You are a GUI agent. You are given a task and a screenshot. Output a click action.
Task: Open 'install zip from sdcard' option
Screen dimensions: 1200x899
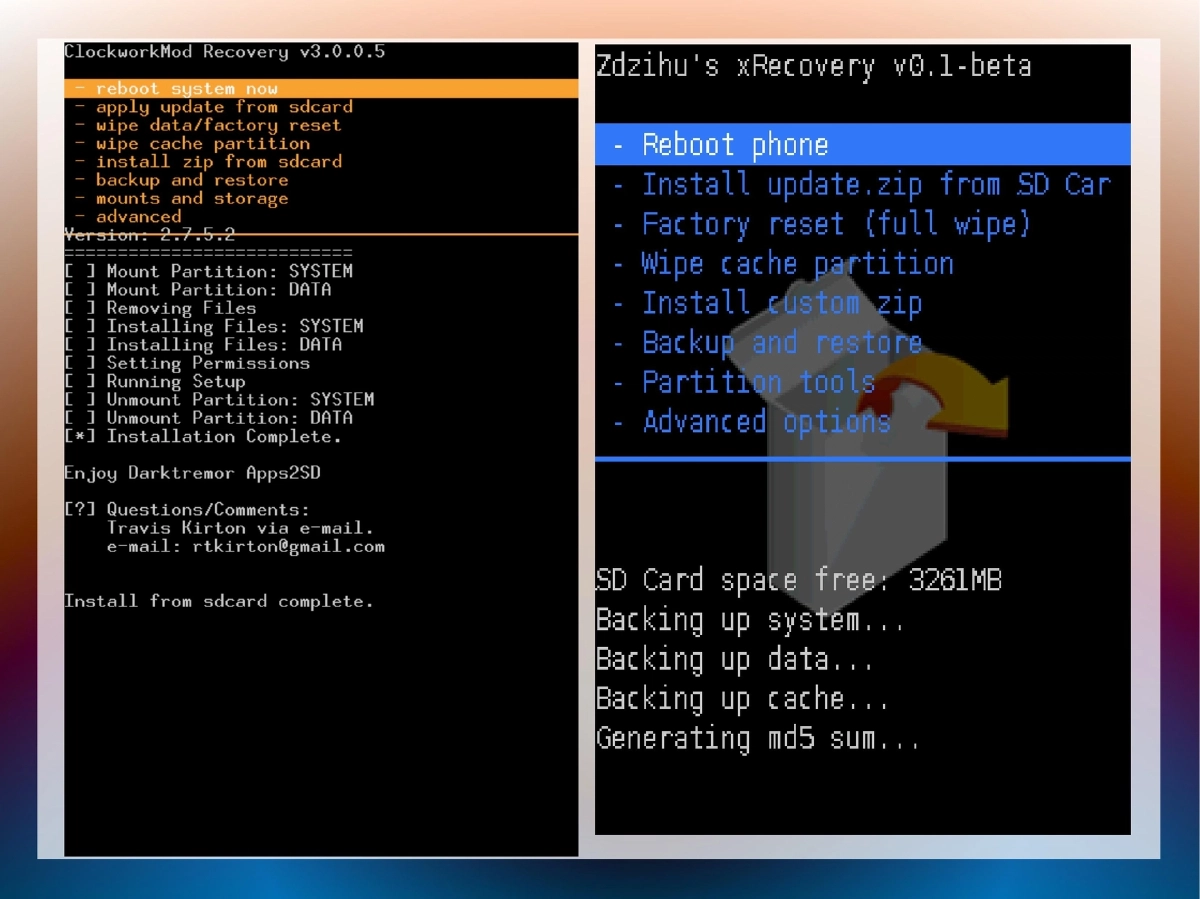[218, 162]
